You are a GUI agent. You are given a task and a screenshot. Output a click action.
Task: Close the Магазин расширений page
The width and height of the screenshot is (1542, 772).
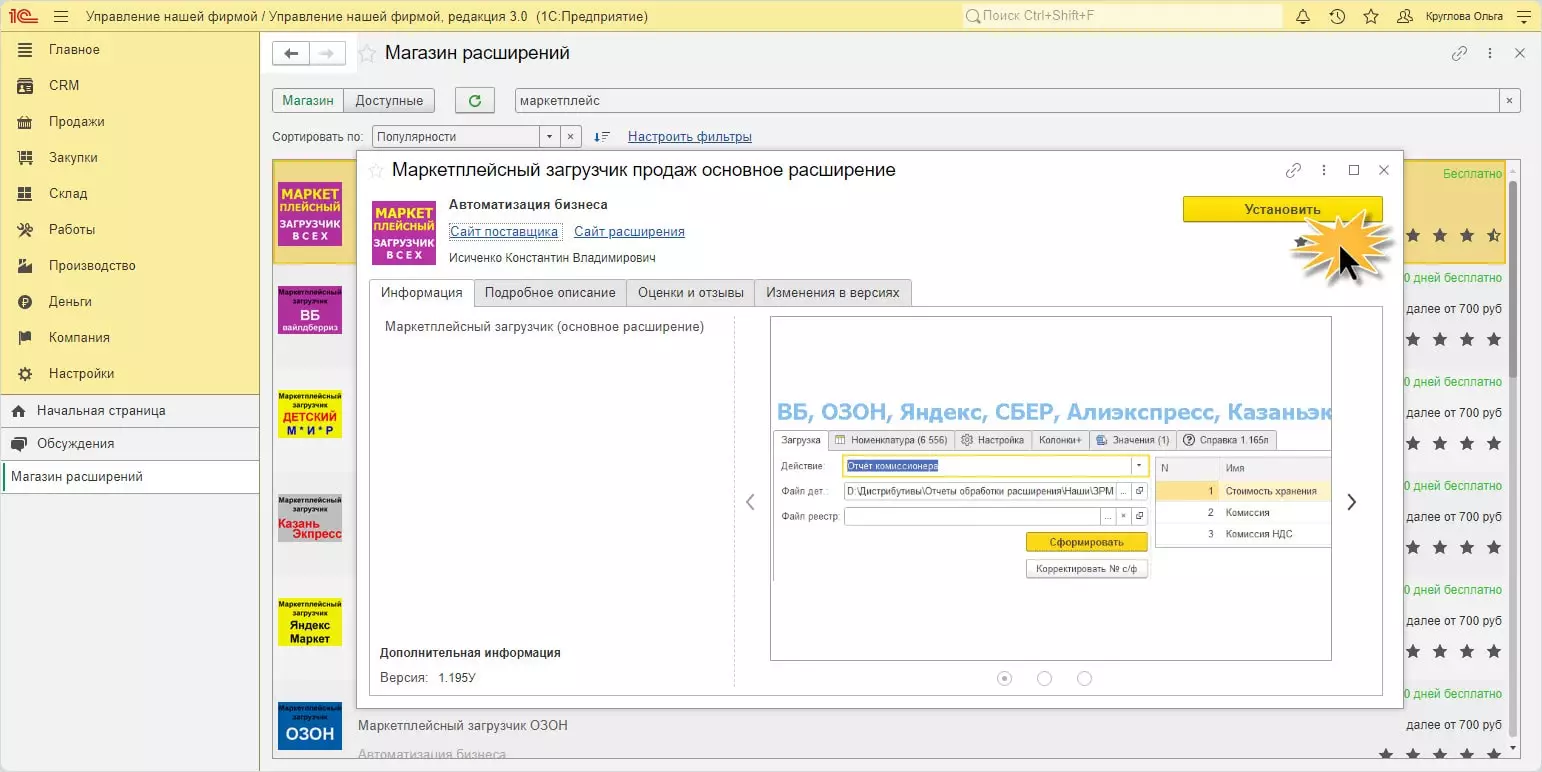1520,54
